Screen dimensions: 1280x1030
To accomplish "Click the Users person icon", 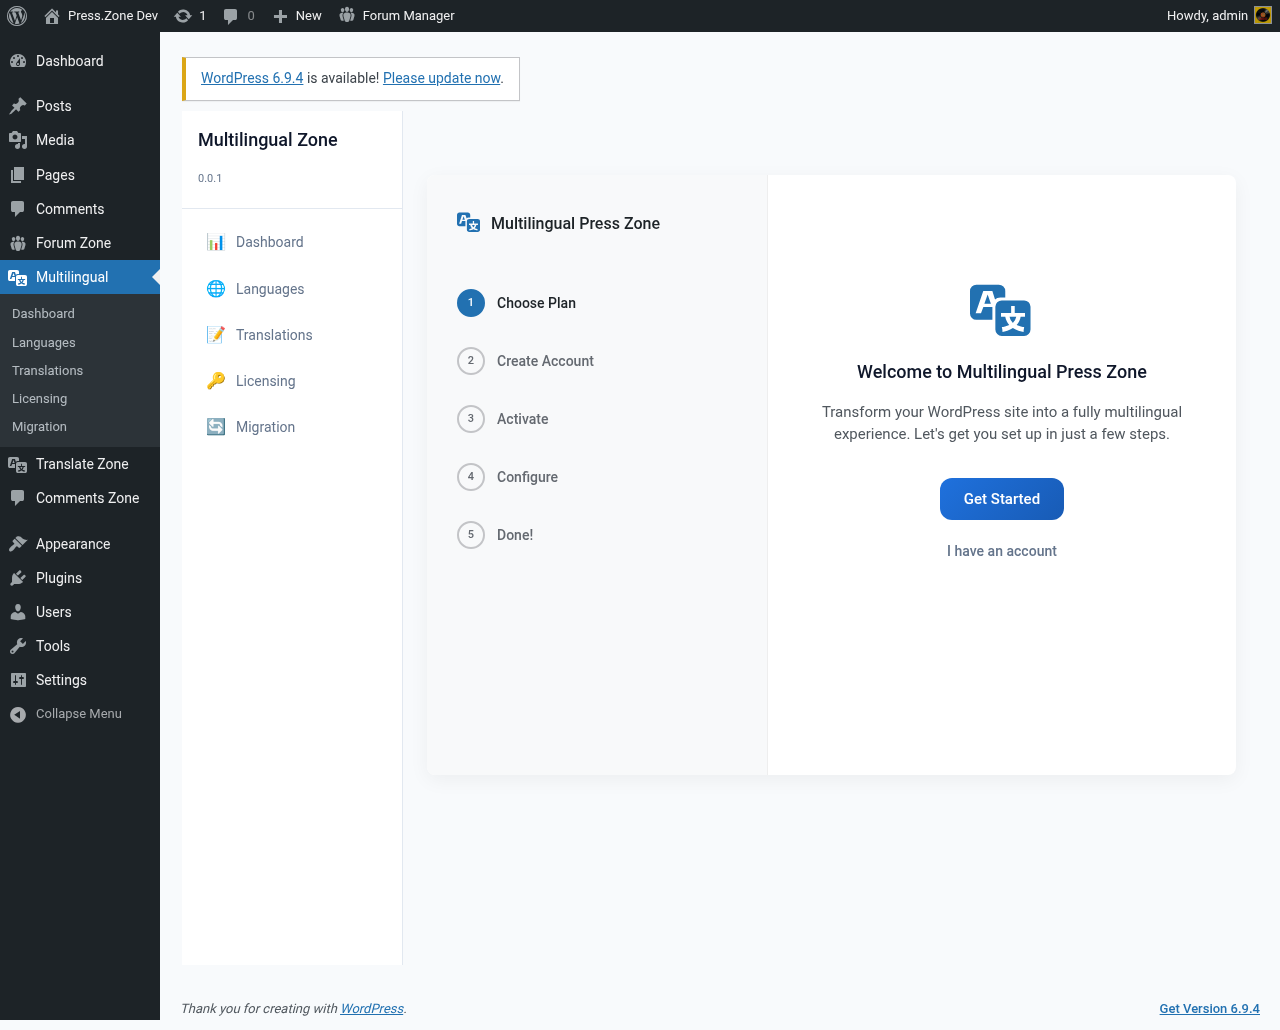I will pos(18,612).
